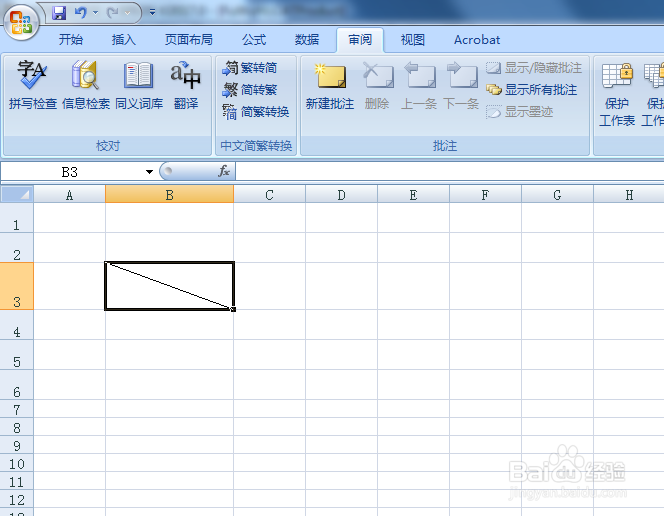Open the Name Box dropdown arrow

(x=149, y=172)
